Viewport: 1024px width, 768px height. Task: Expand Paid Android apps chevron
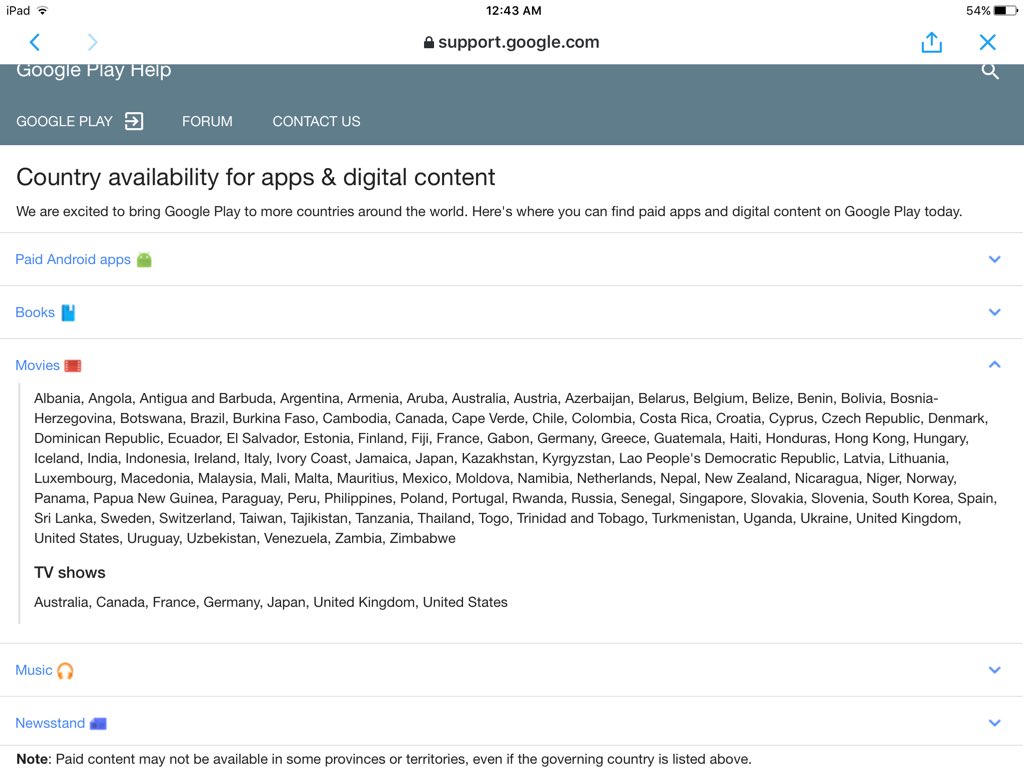(995, 259)
